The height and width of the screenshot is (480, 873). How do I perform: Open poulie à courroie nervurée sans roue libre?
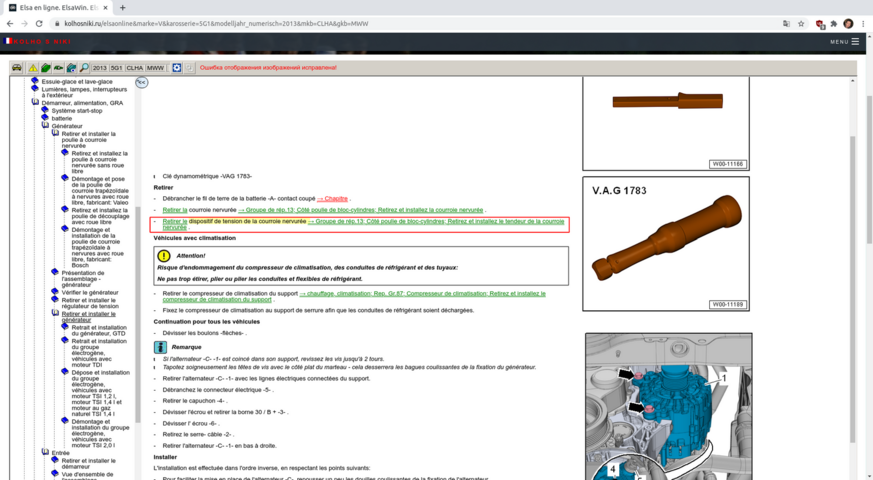point(99,162)
